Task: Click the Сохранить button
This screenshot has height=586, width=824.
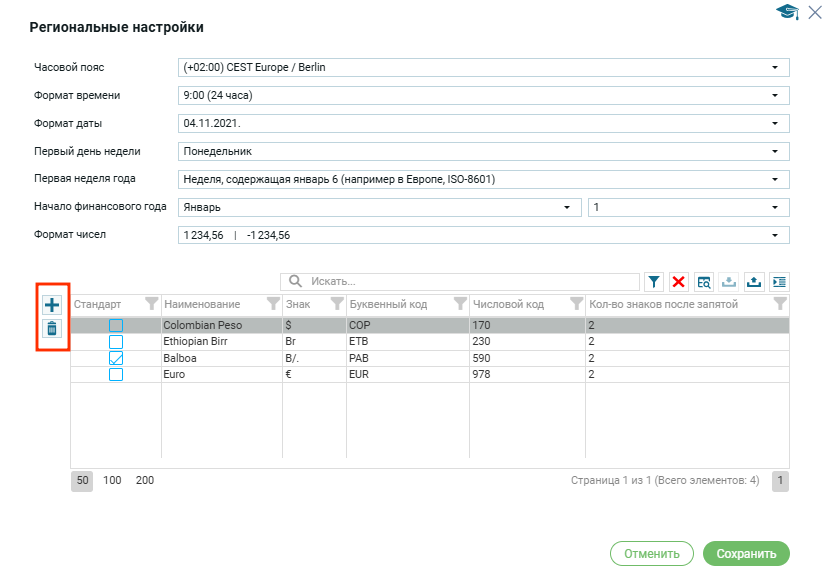Action: 746,554
